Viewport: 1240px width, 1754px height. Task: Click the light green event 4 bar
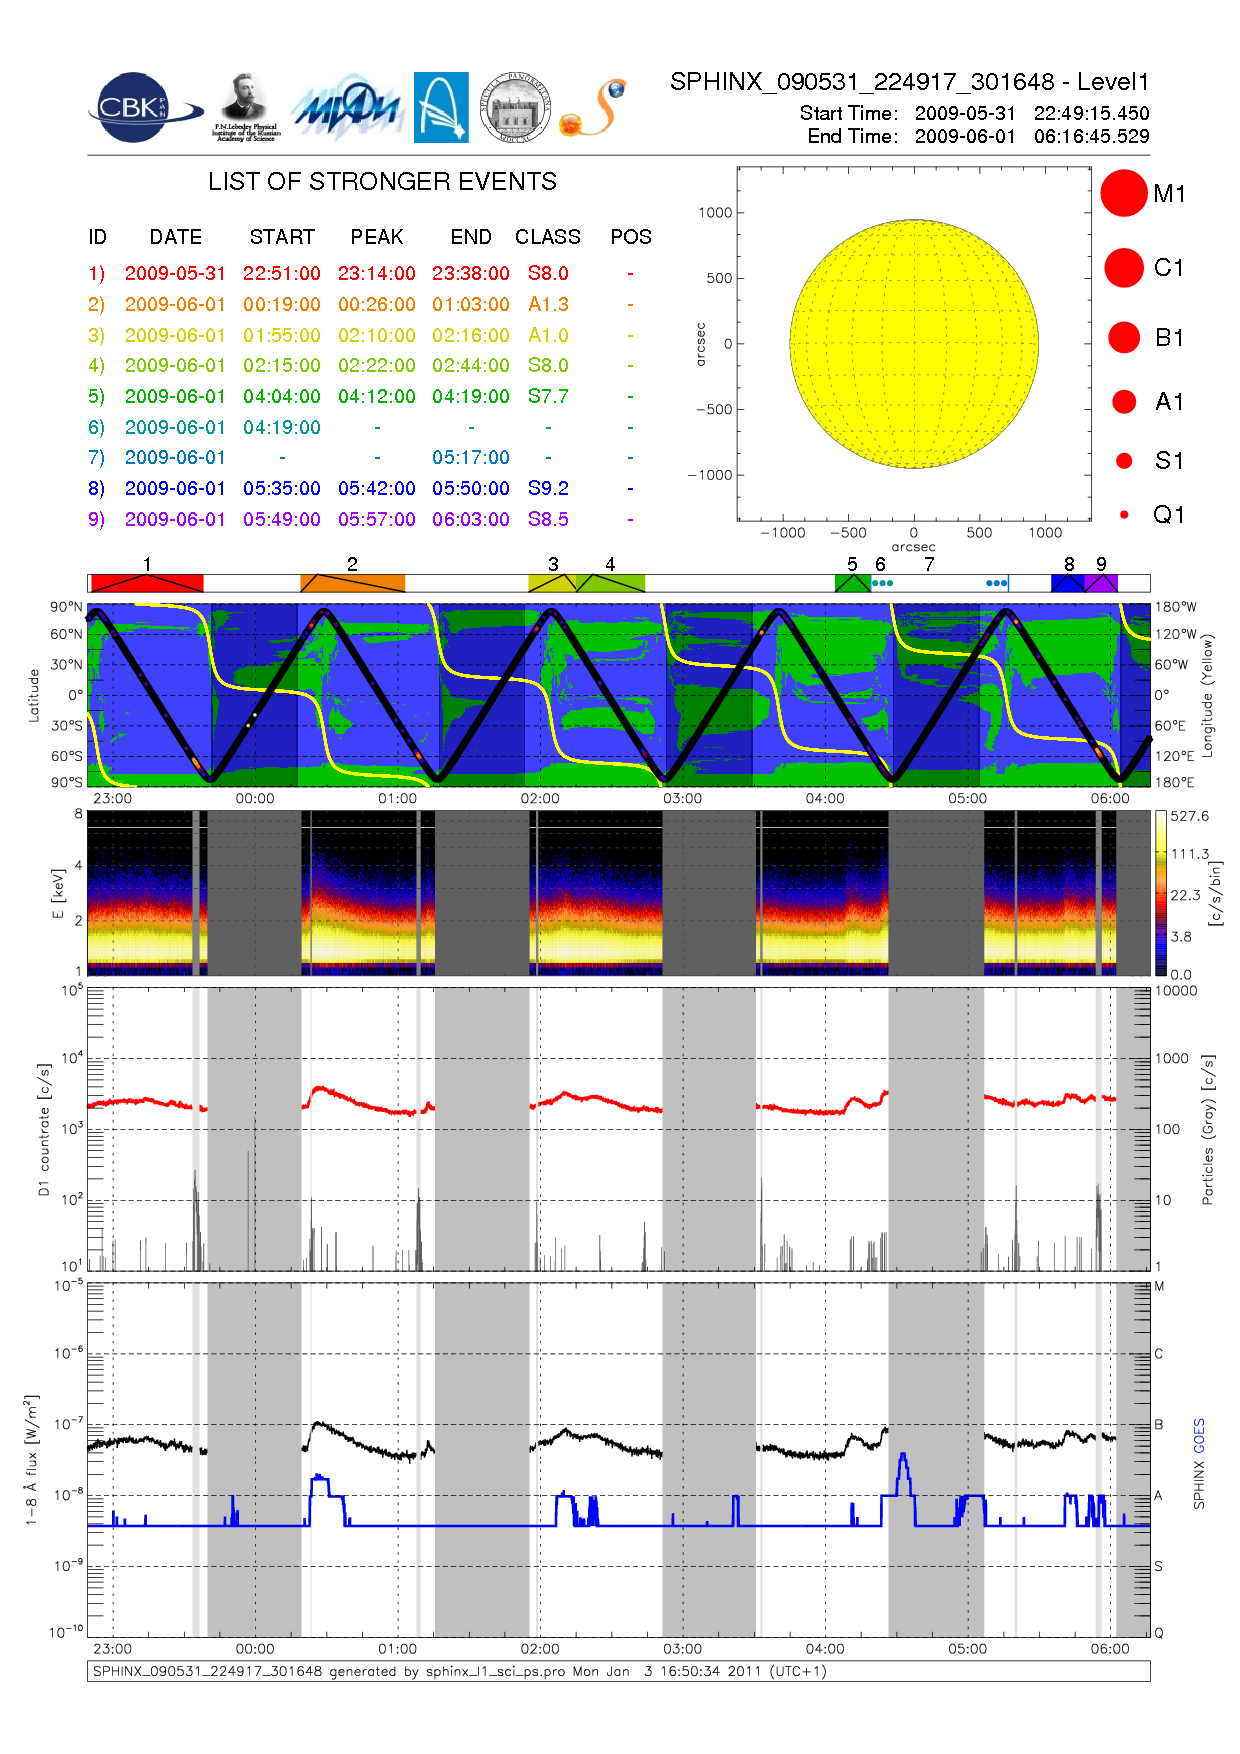coord(611,583)
